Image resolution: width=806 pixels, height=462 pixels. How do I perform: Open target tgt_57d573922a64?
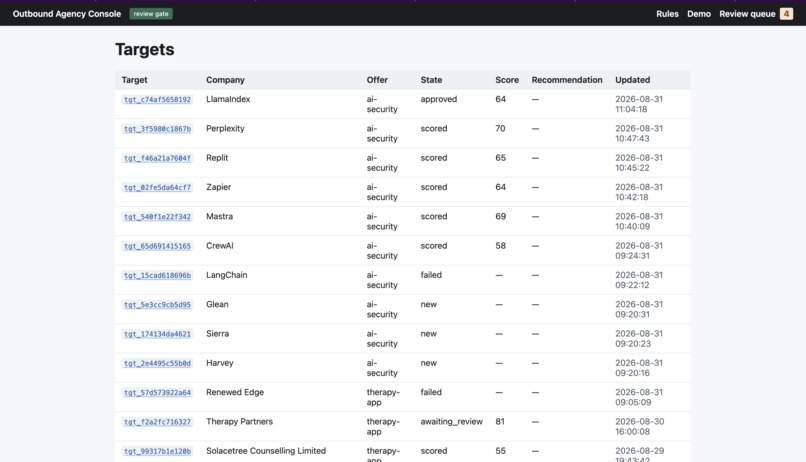[157, 393]
